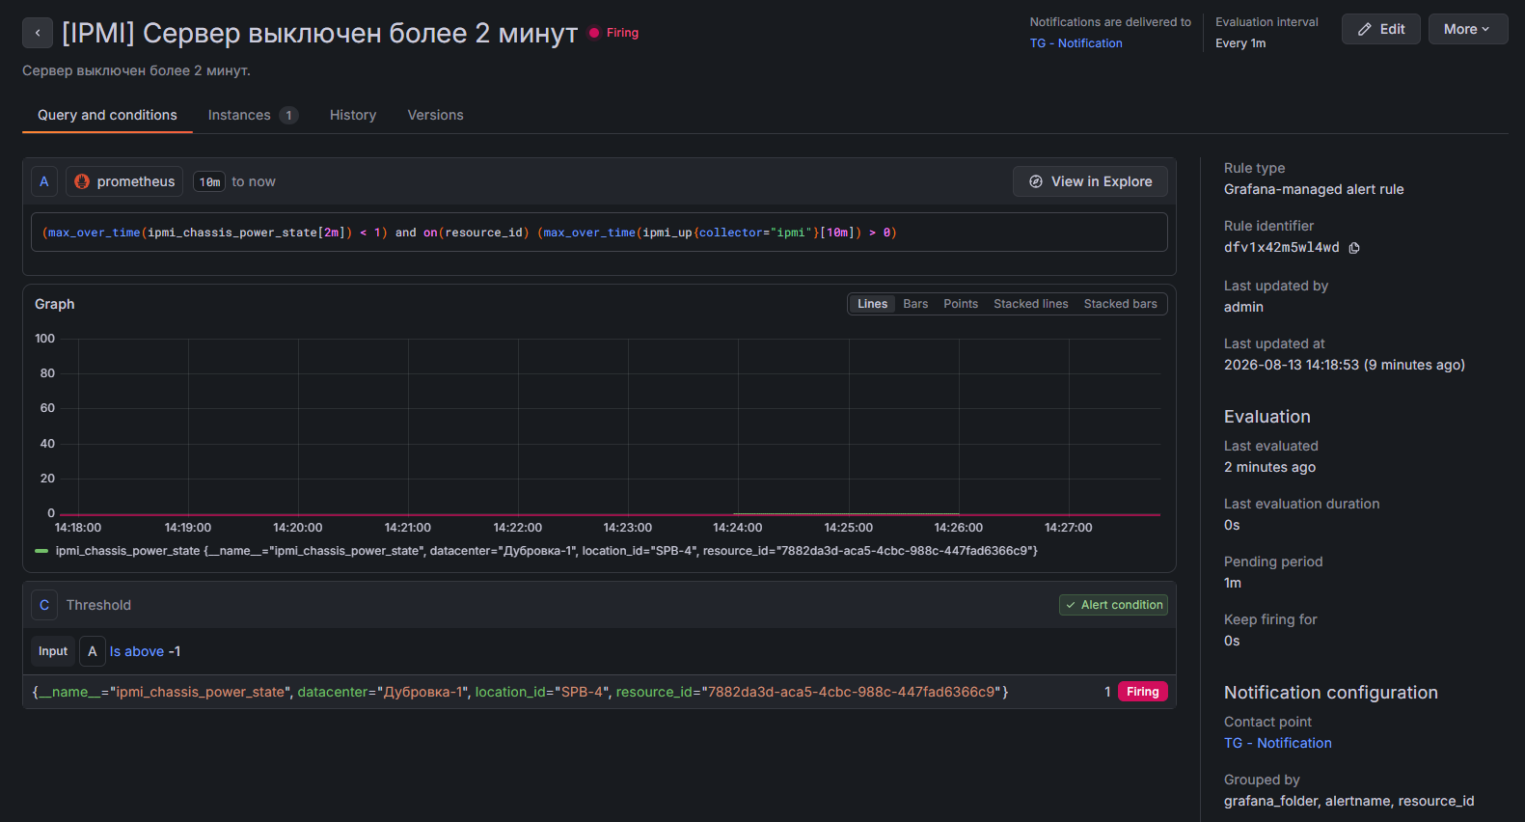Open the History tab

point(353,115)
